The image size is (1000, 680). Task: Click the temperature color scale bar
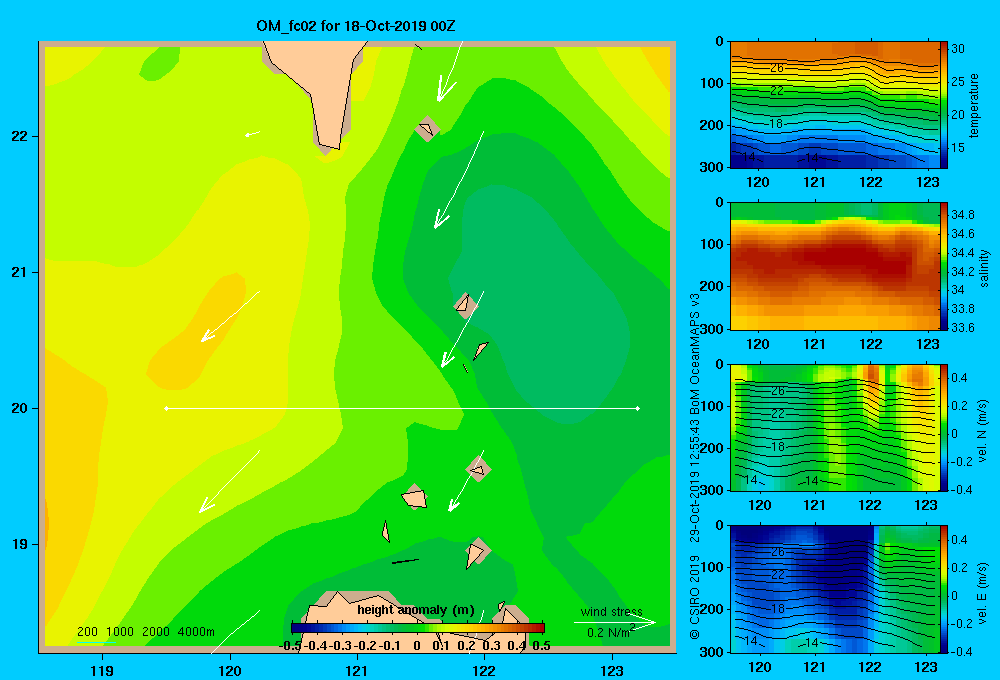[x=943, y=105]
